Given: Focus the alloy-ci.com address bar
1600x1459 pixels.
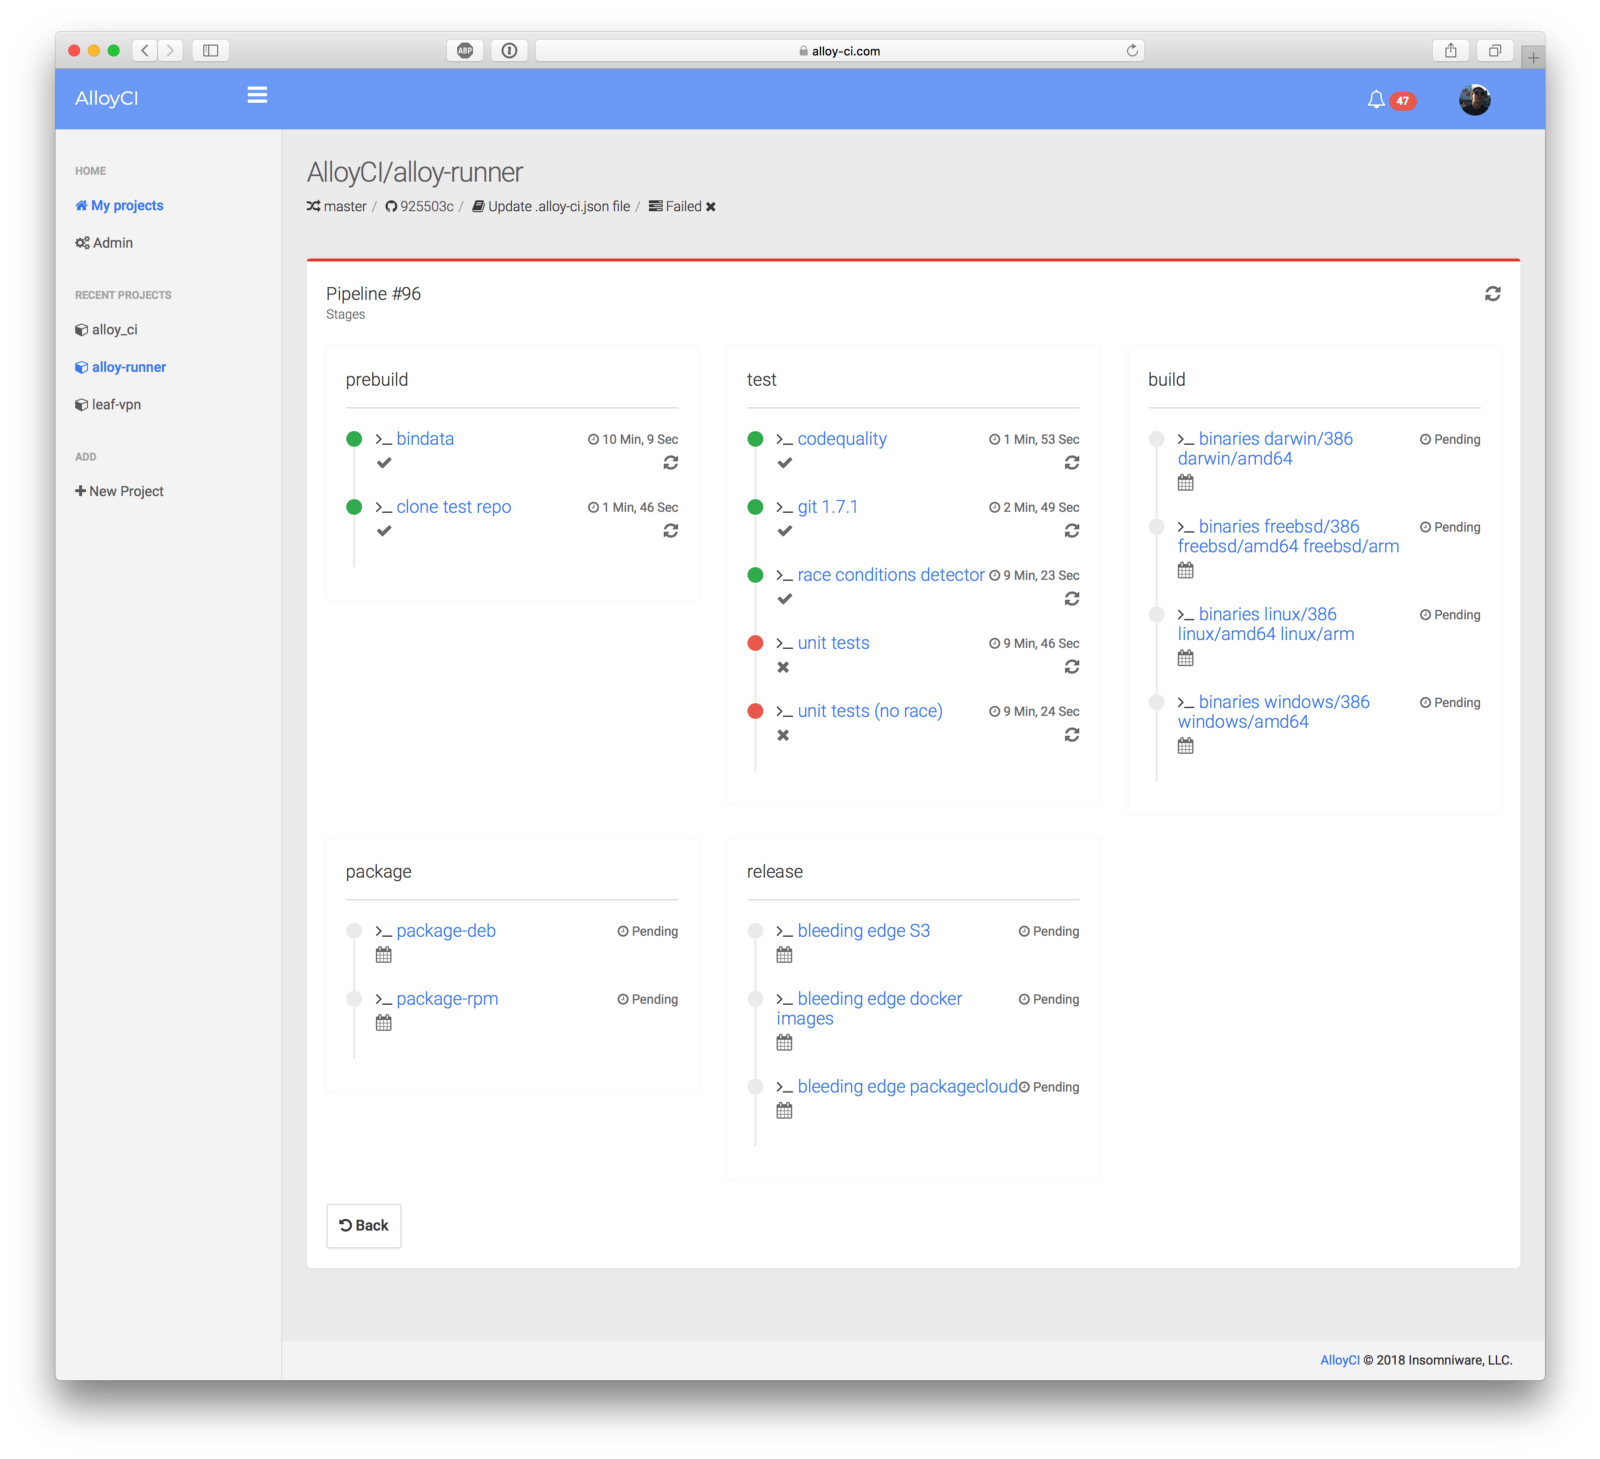Looking at the screenshot, I should coord(840,50).
